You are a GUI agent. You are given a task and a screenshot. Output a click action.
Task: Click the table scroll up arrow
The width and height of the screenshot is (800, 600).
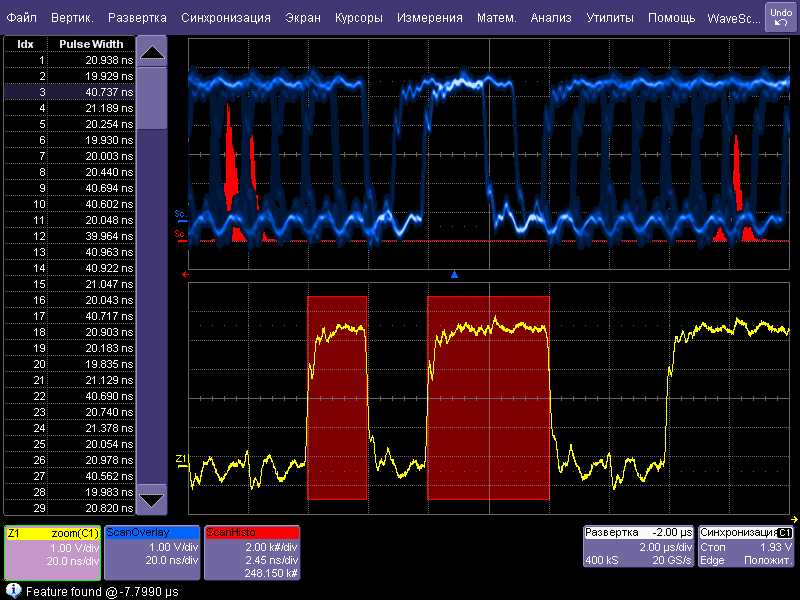point(152,52)
